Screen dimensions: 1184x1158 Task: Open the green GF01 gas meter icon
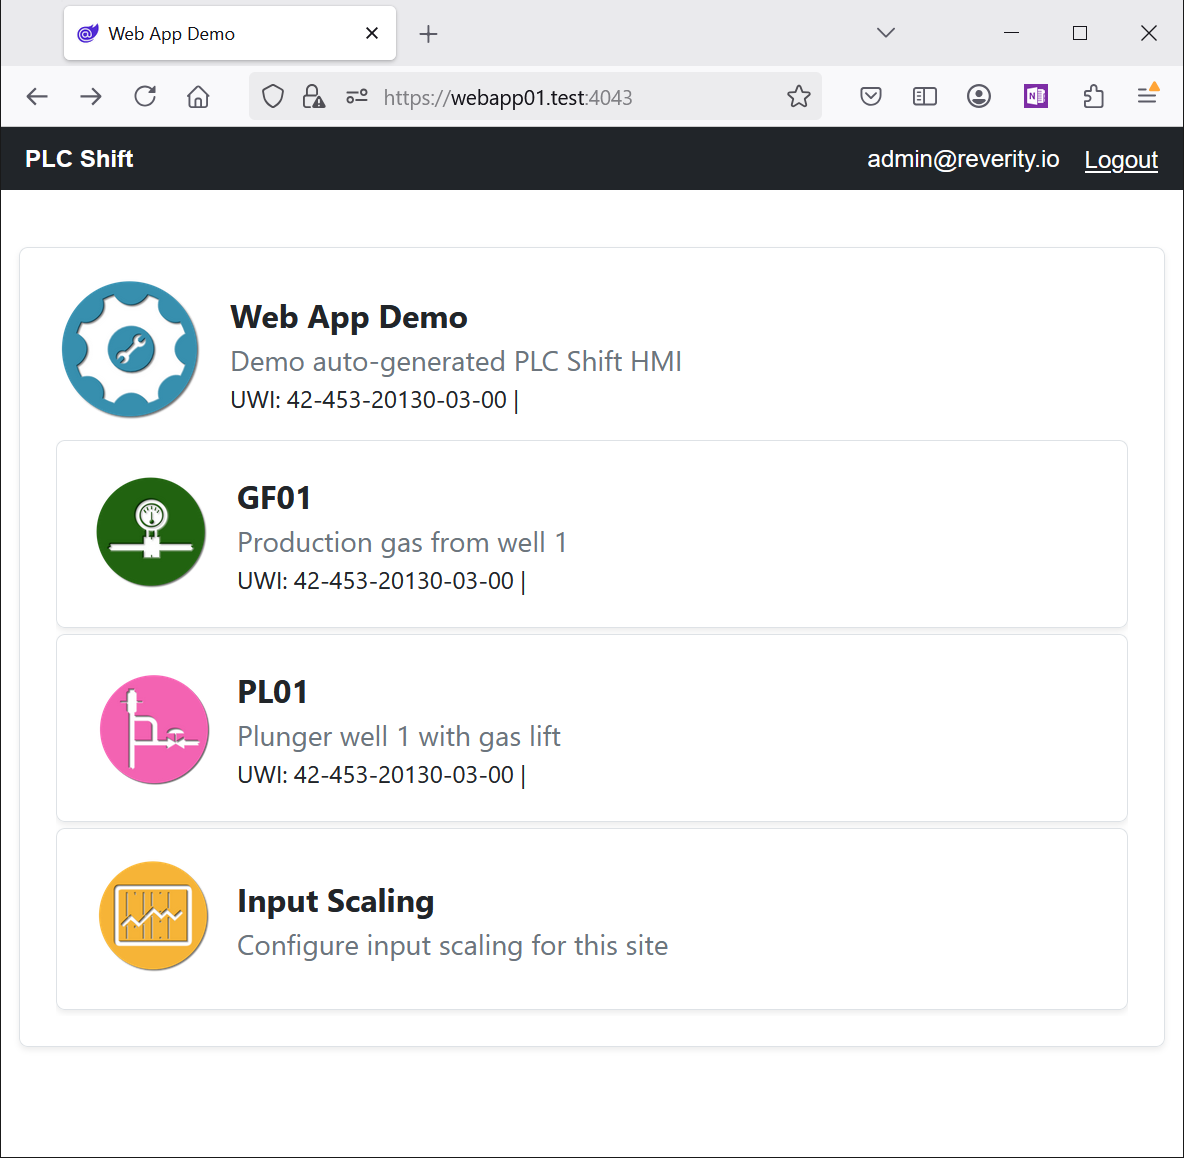(x=151, y=532)
